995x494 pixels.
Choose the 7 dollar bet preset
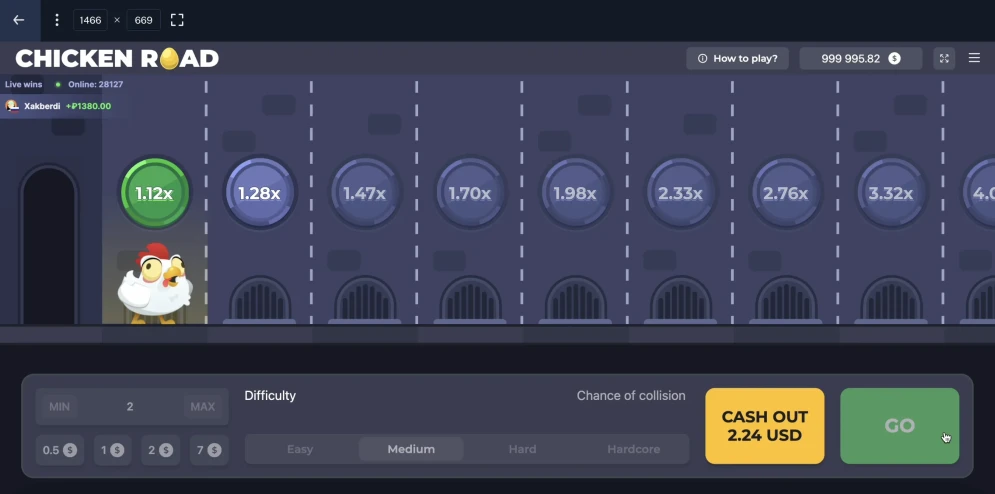pyautogui.click(x=207, y=450)
